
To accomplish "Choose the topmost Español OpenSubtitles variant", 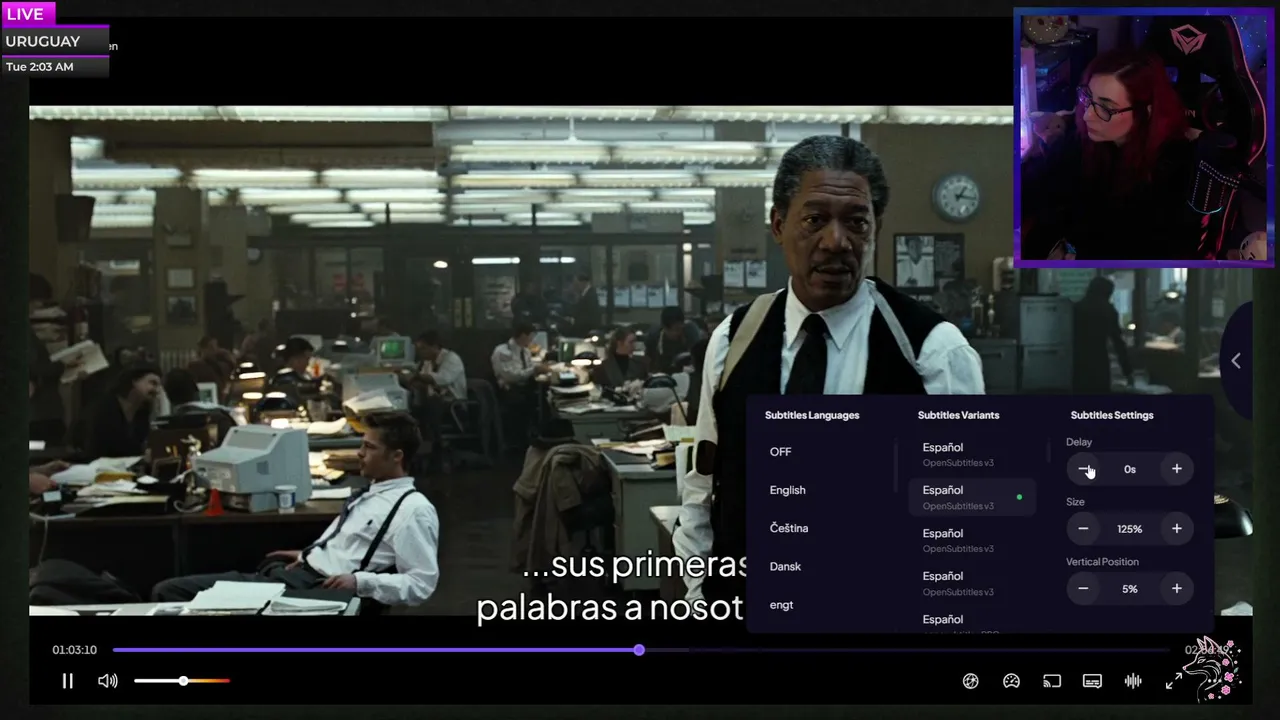I will pos(972,454).
